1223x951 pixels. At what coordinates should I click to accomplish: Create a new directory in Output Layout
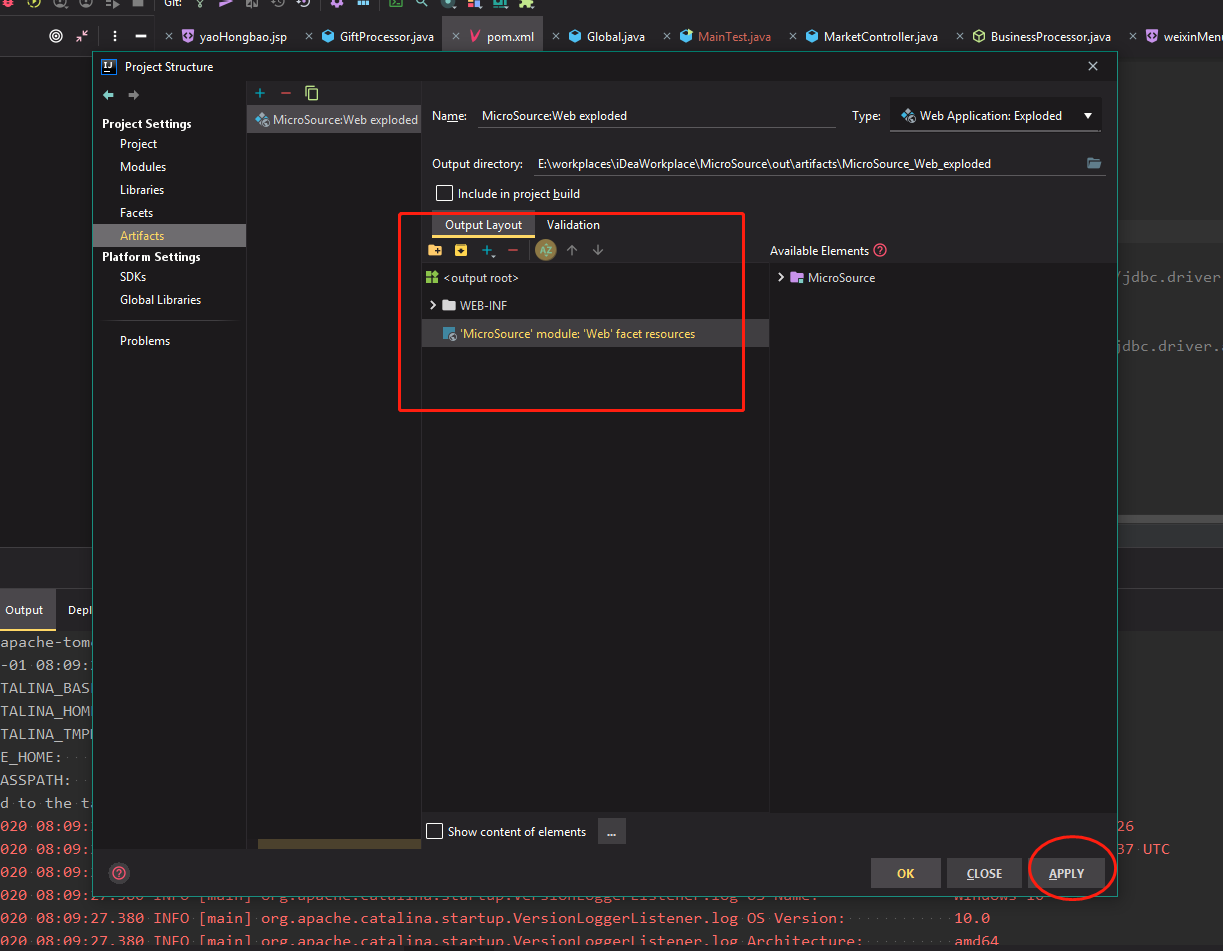(434, 249)
